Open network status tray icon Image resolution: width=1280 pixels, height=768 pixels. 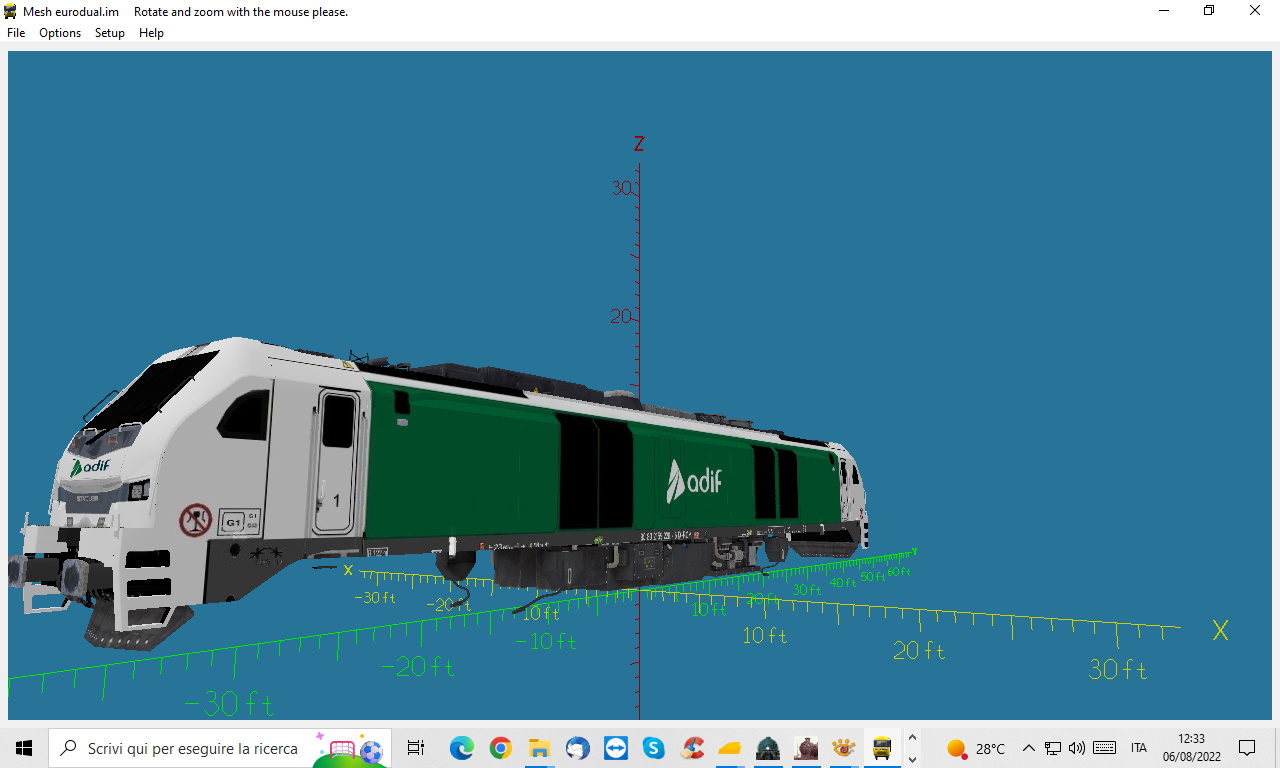[1053, 748]
